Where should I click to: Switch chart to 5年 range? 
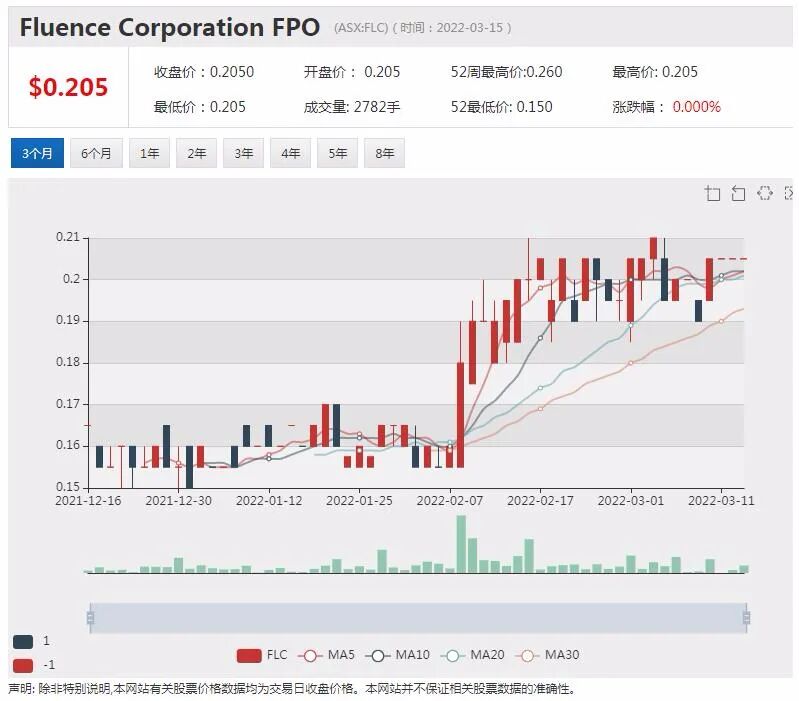pyautogui.click(x=337, y=153)
